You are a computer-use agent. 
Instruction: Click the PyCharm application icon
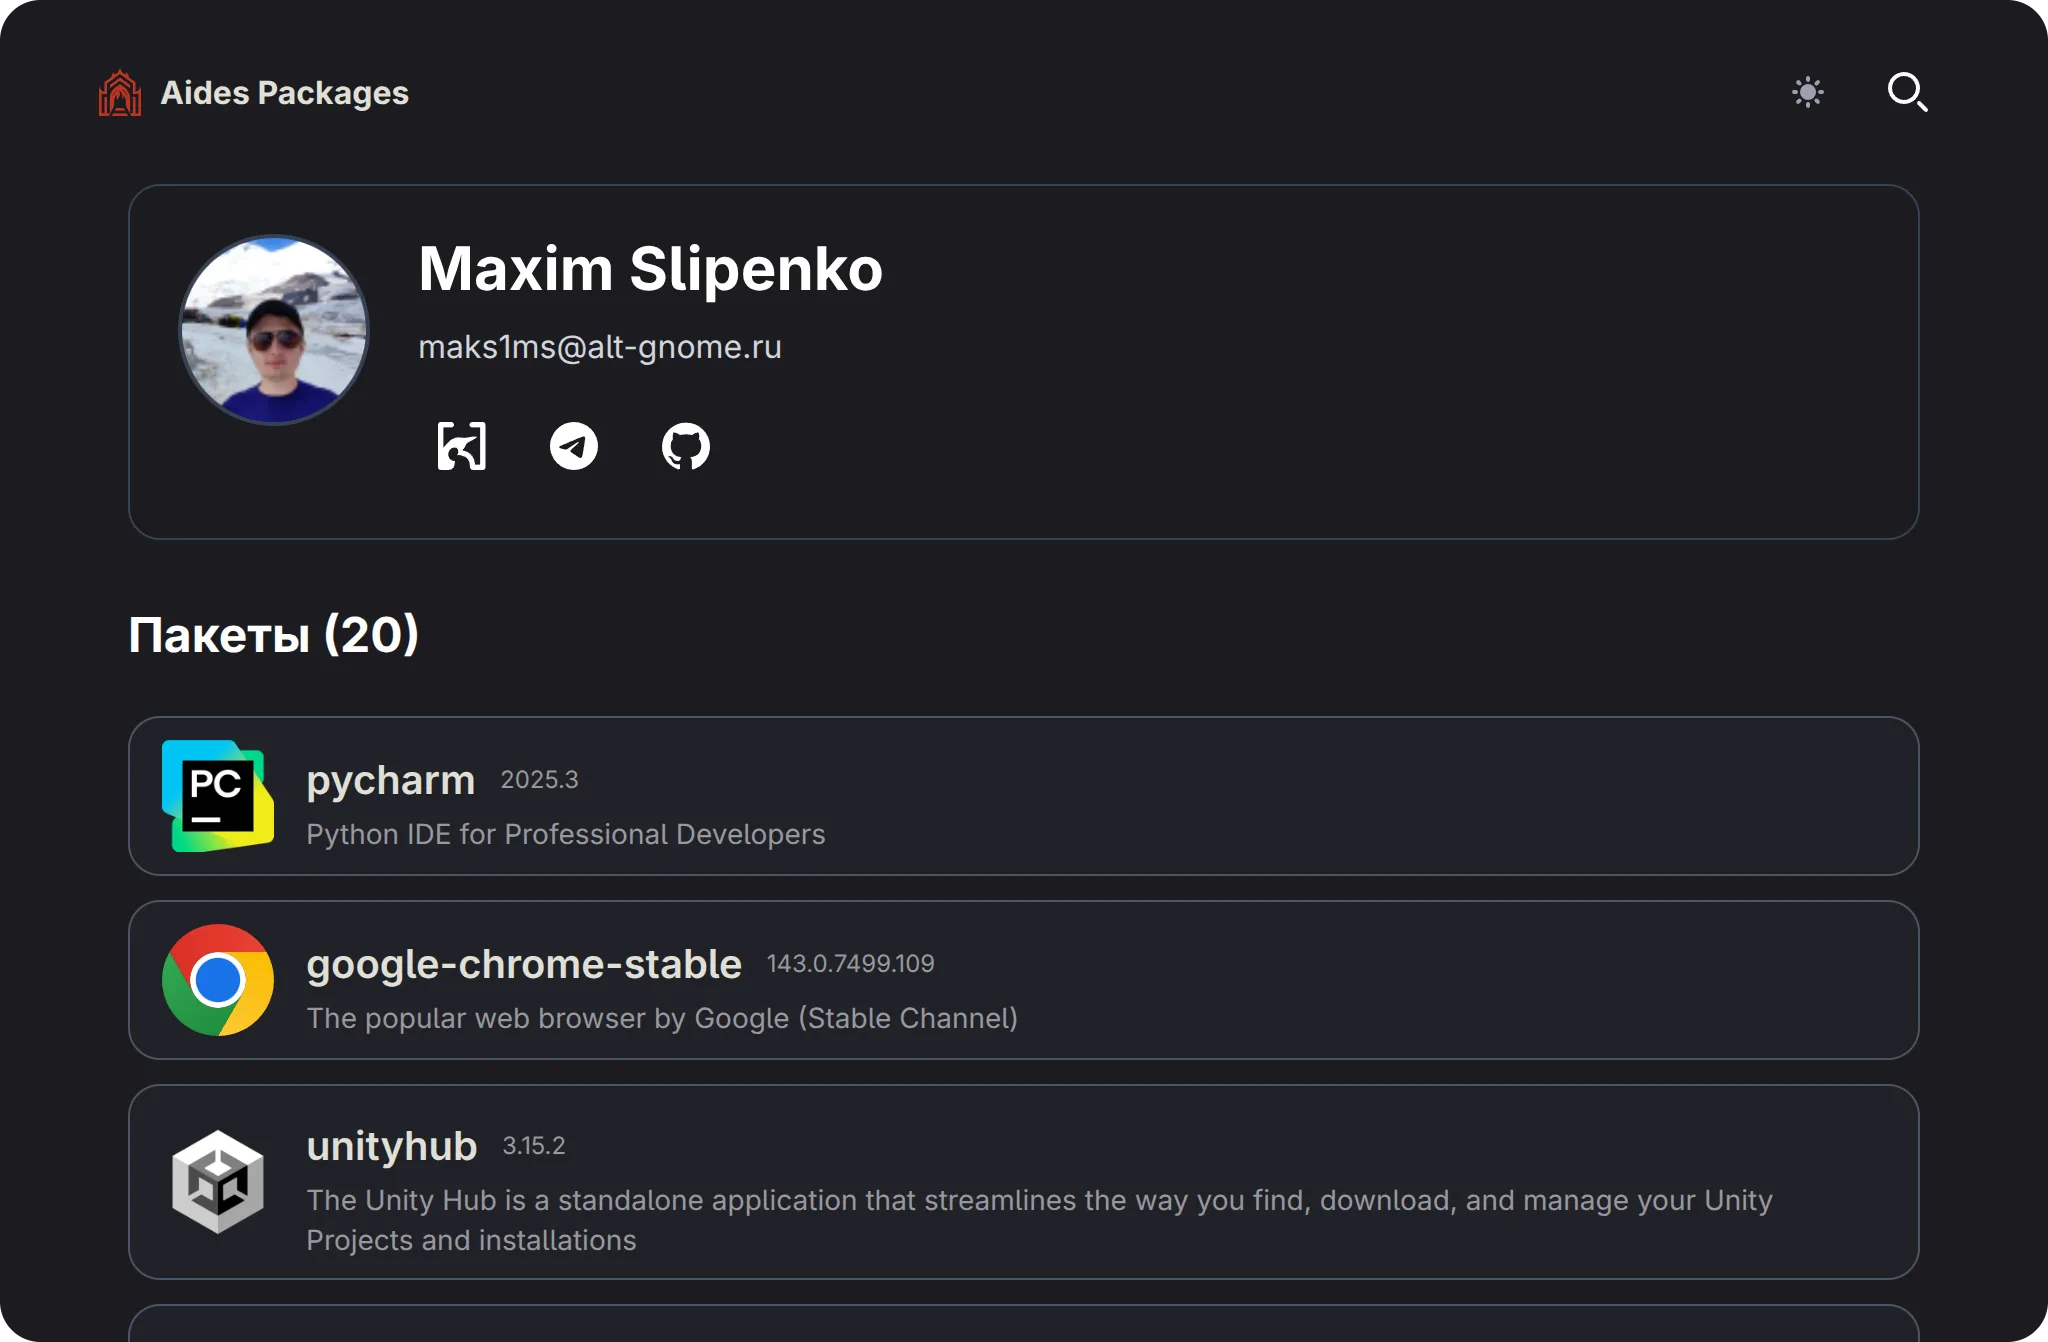218,796
